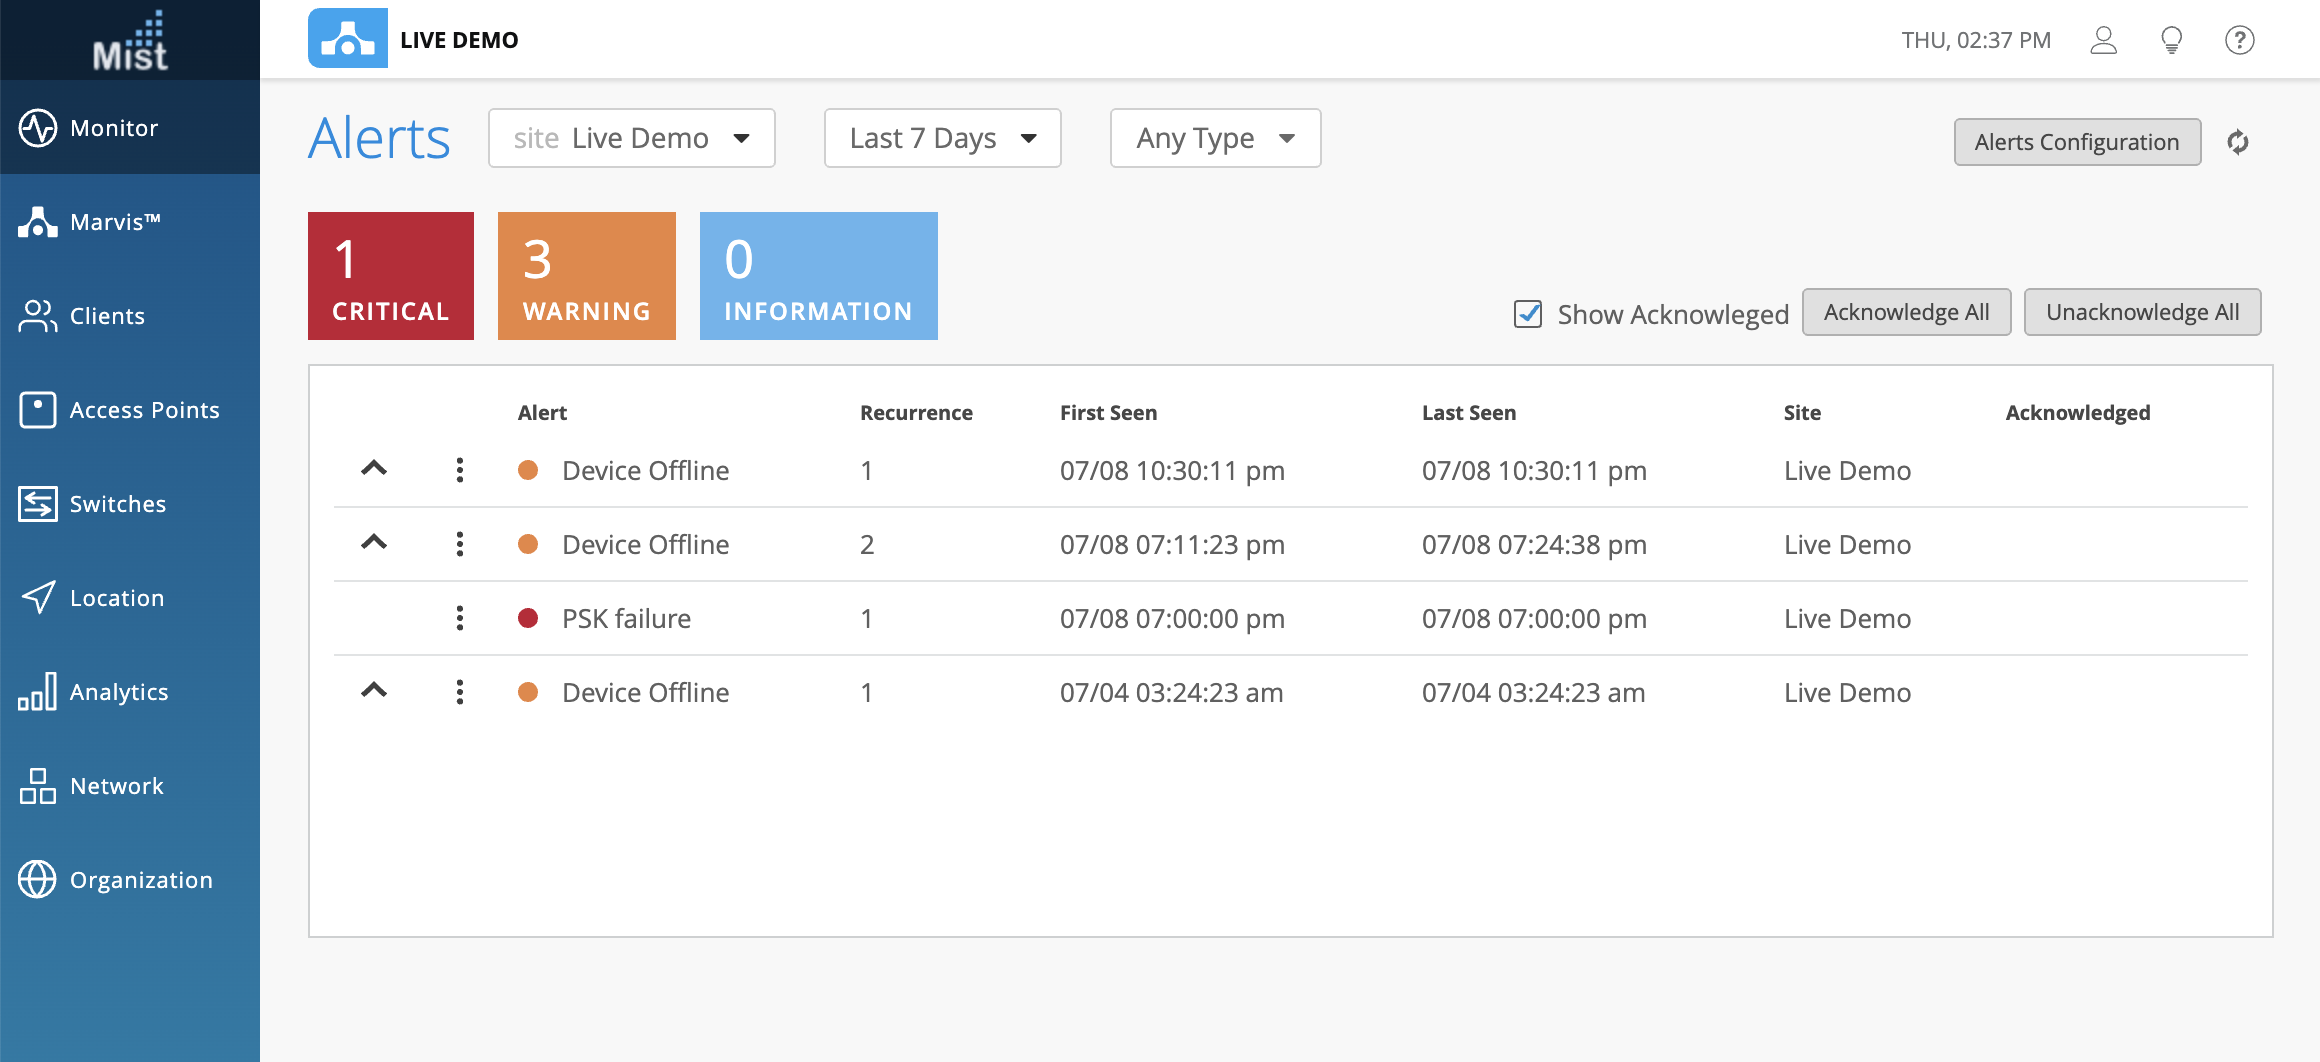Select the blue Information alerts tile
This screenshot has width=2320, height=1062.
tap(818, 276)
